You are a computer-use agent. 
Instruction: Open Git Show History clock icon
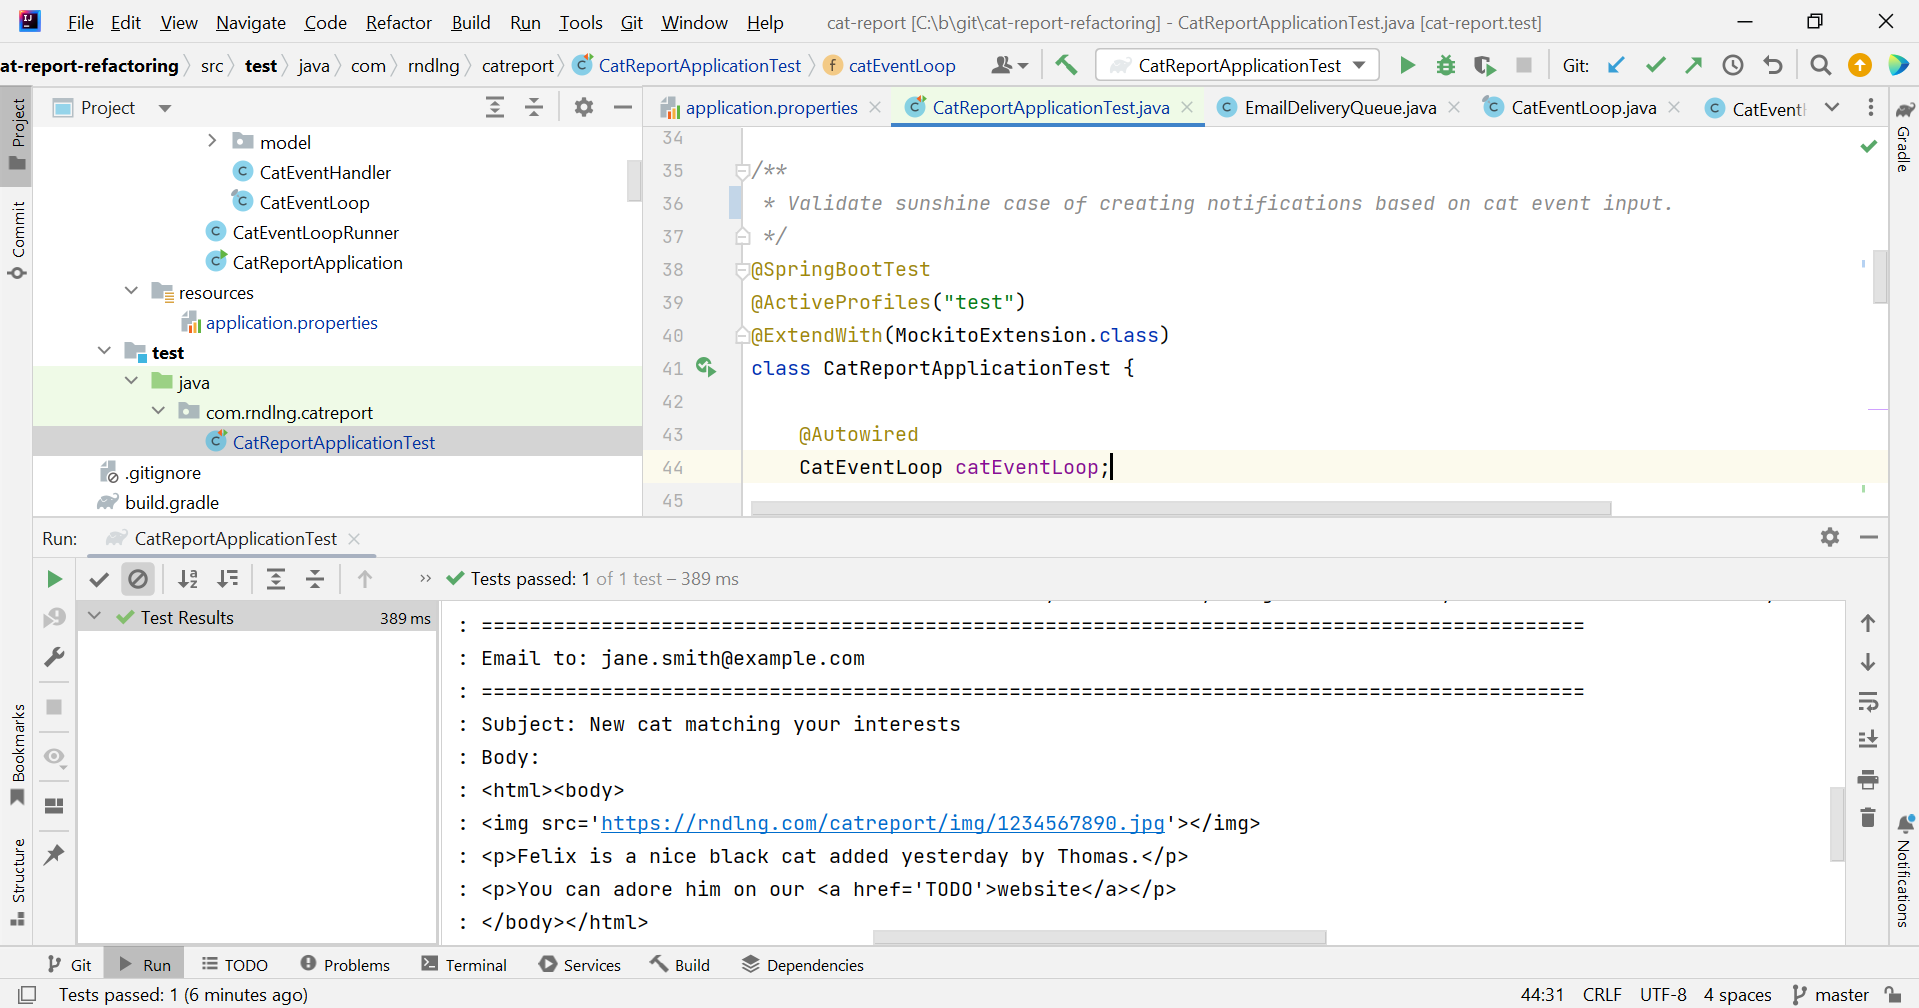pos(1732,66)
